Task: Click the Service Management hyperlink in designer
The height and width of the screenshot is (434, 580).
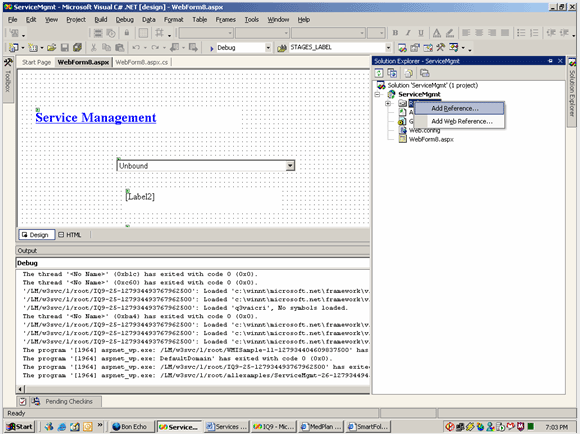Action: (x=96, y=118)
